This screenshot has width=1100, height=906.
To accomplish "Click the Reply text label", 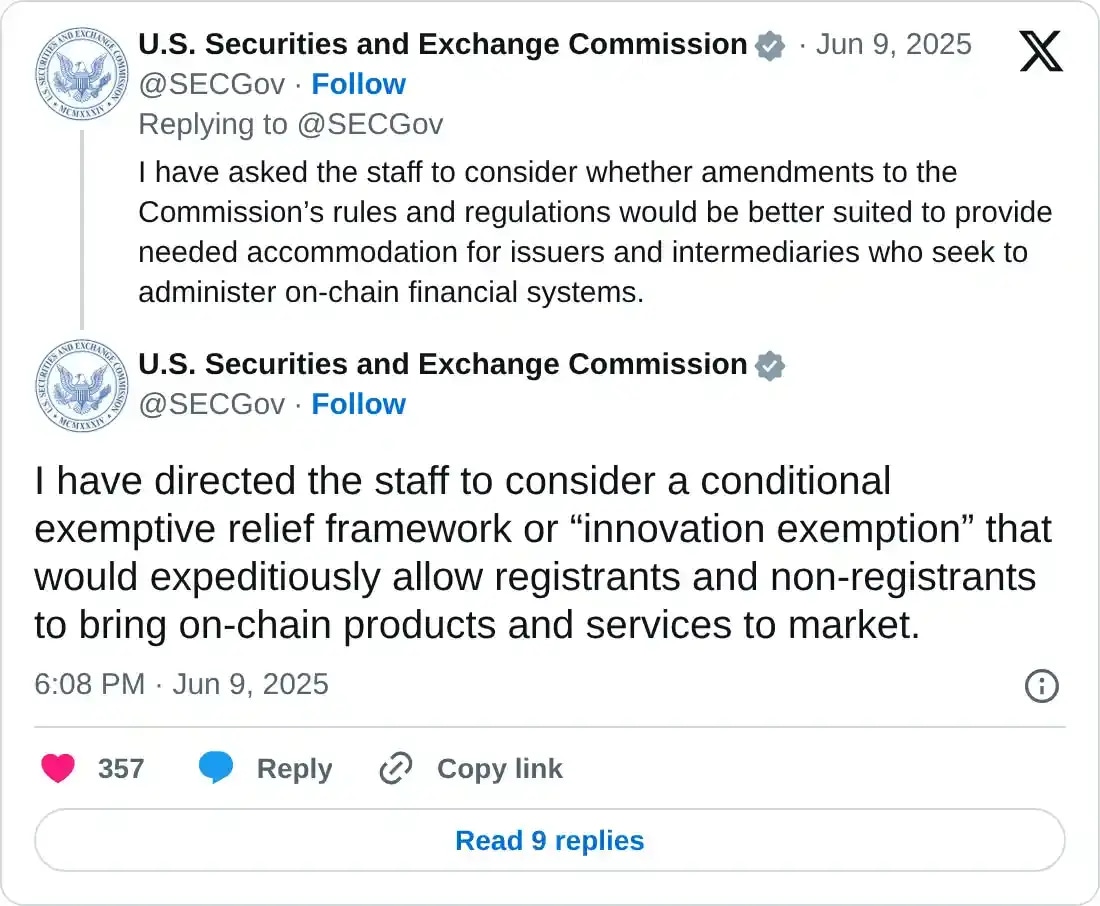I will (x=294, y=768).
